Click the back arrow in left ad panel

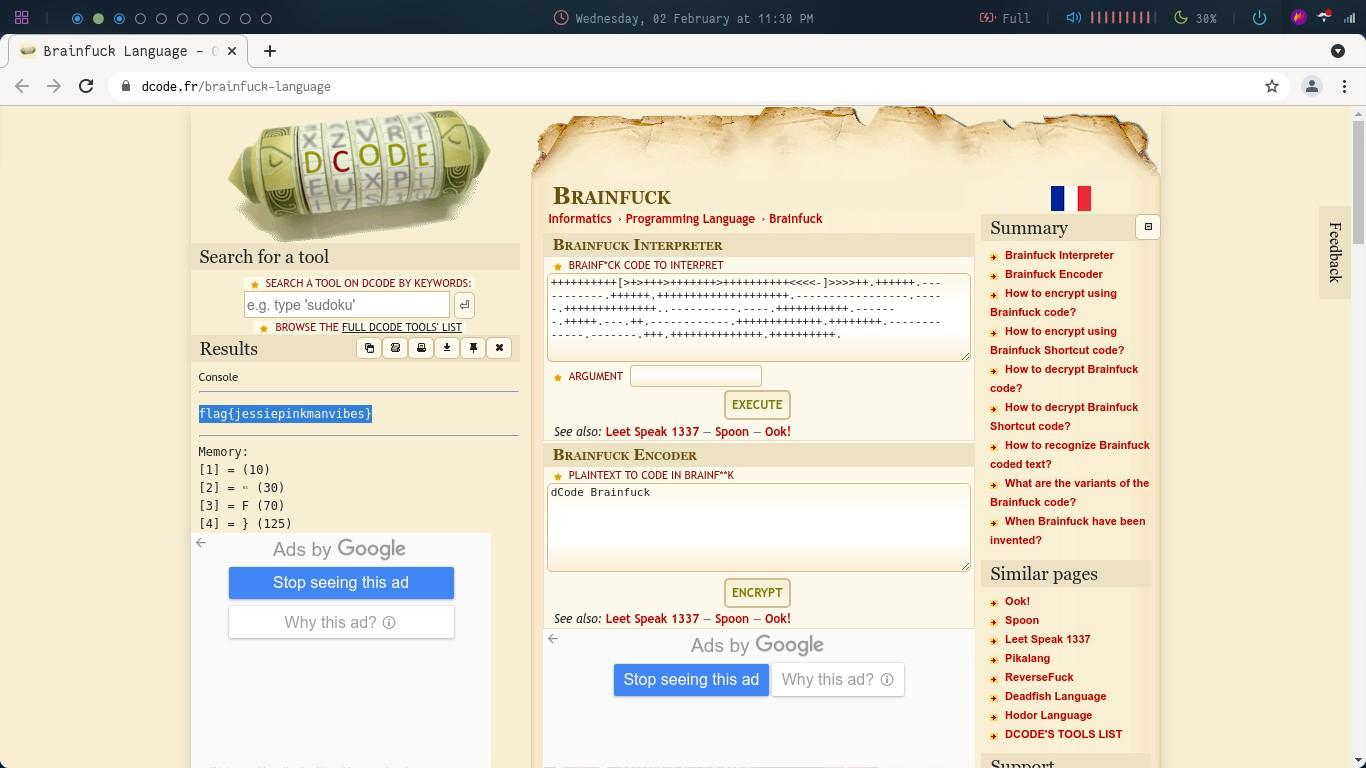[x=201, y=543]
